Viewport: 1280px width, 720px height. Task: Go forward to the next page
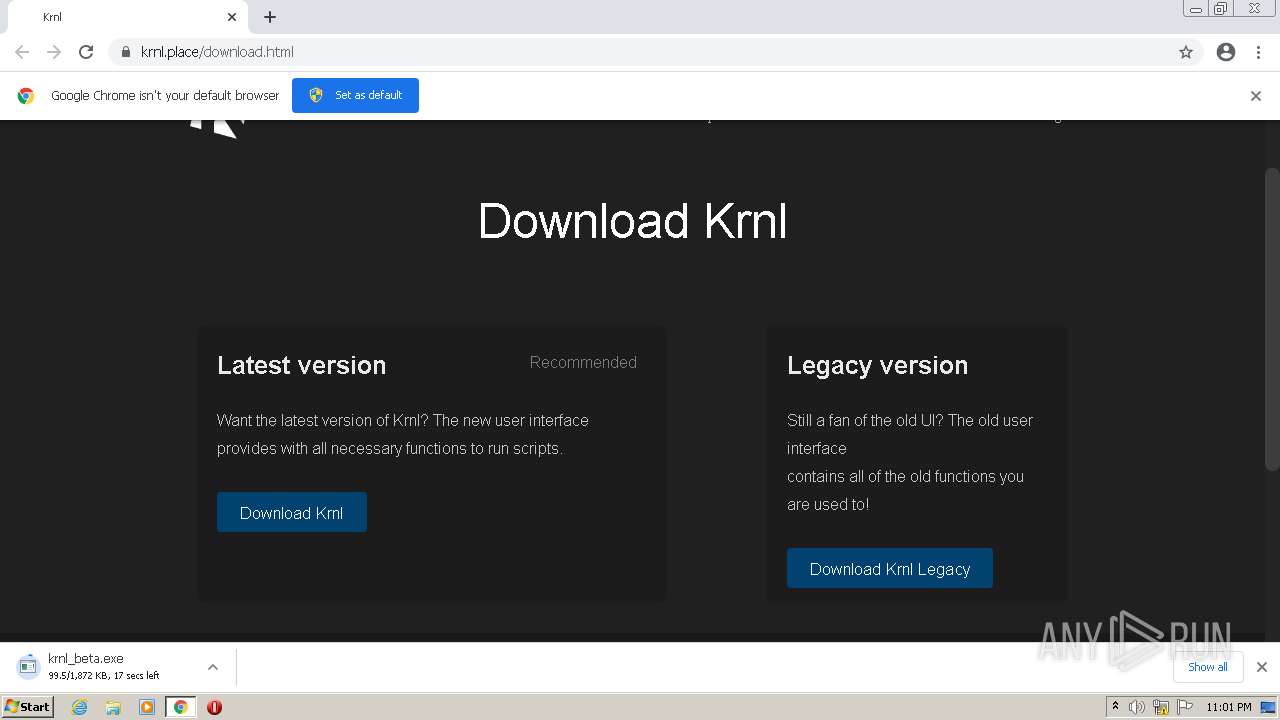tap(54, 52)
